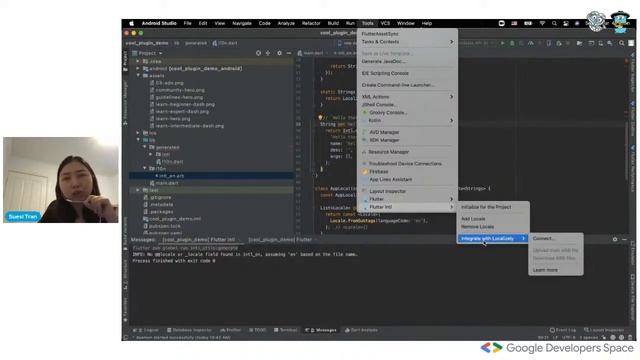
Task: Click the Search Everywhere magnifier icon
Action: tap(622, 43)
